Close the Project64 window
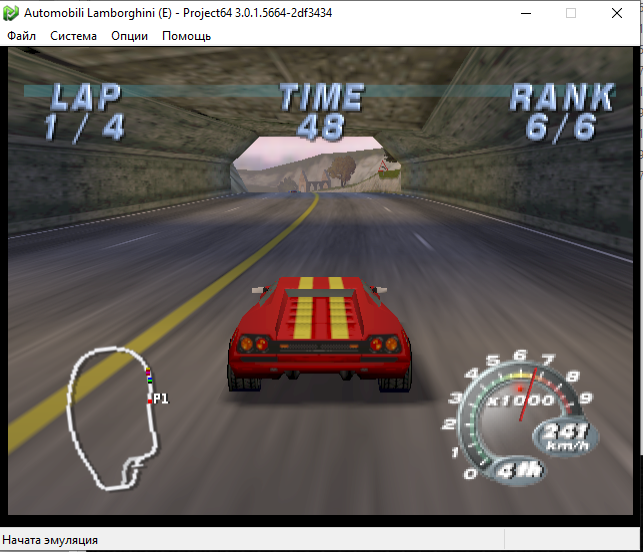 coord(617,13)
